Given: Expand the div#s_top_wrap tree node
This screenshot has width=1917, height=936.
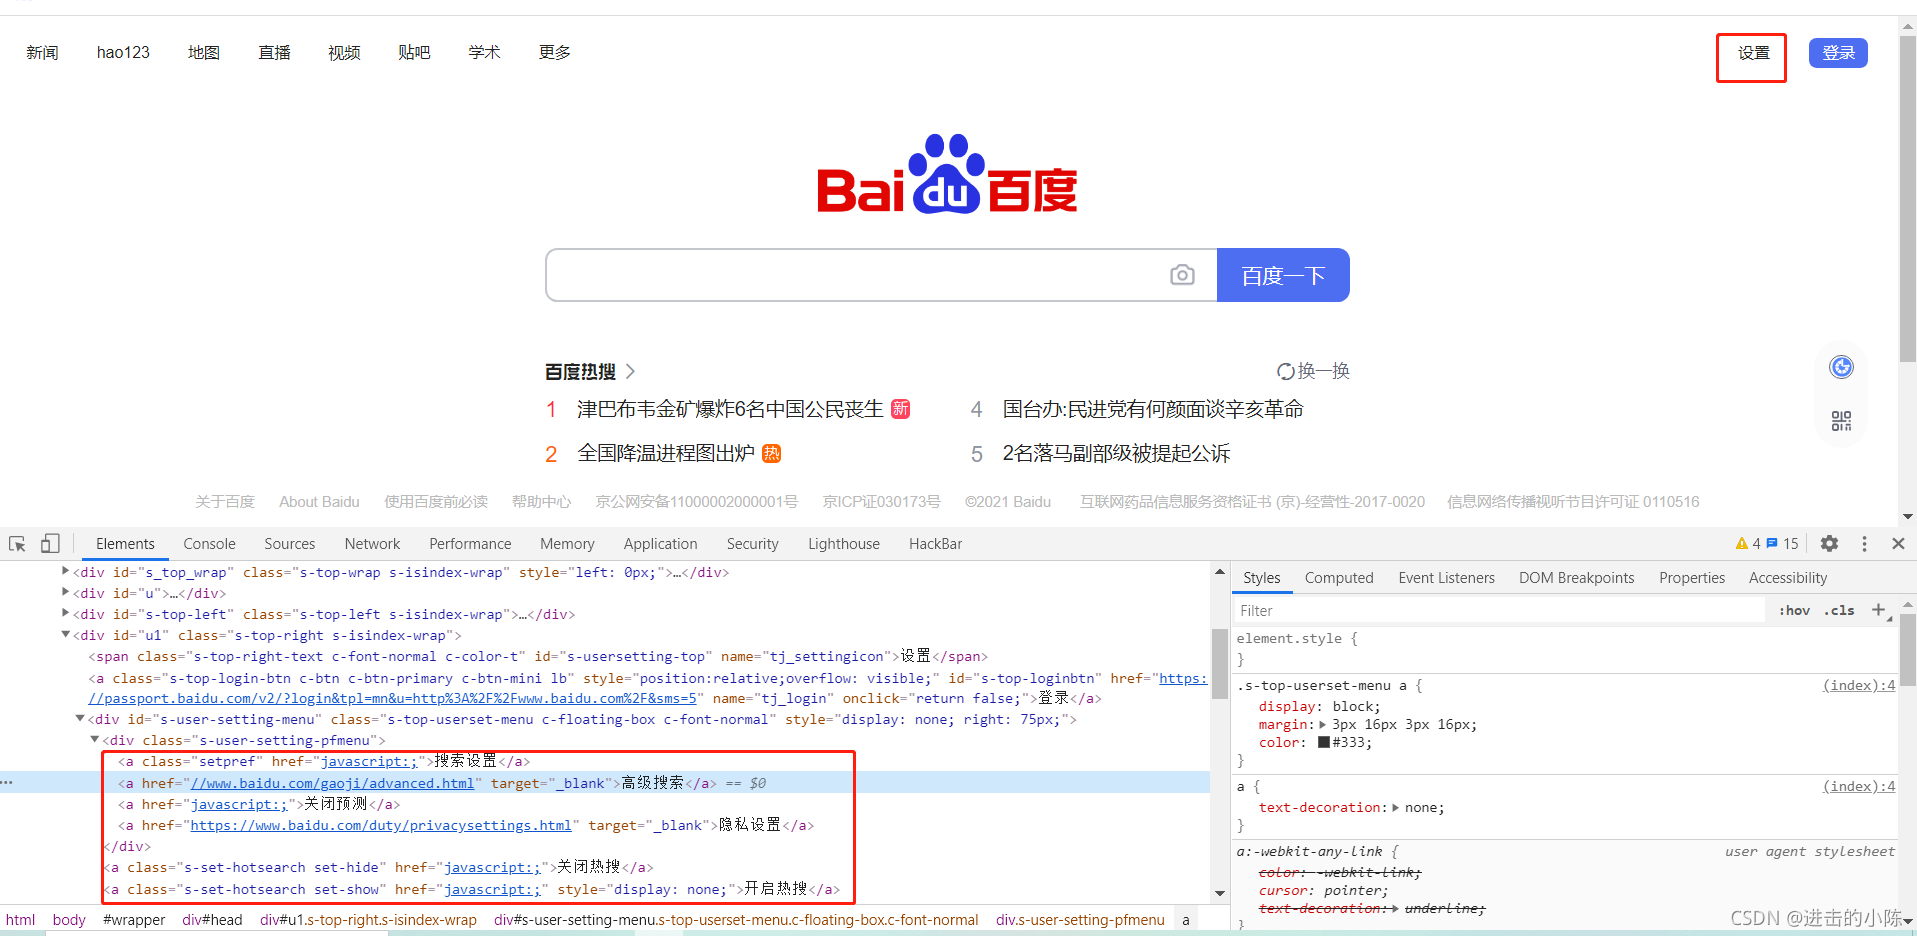Looking at the screenshot, I should click(64, 572).
